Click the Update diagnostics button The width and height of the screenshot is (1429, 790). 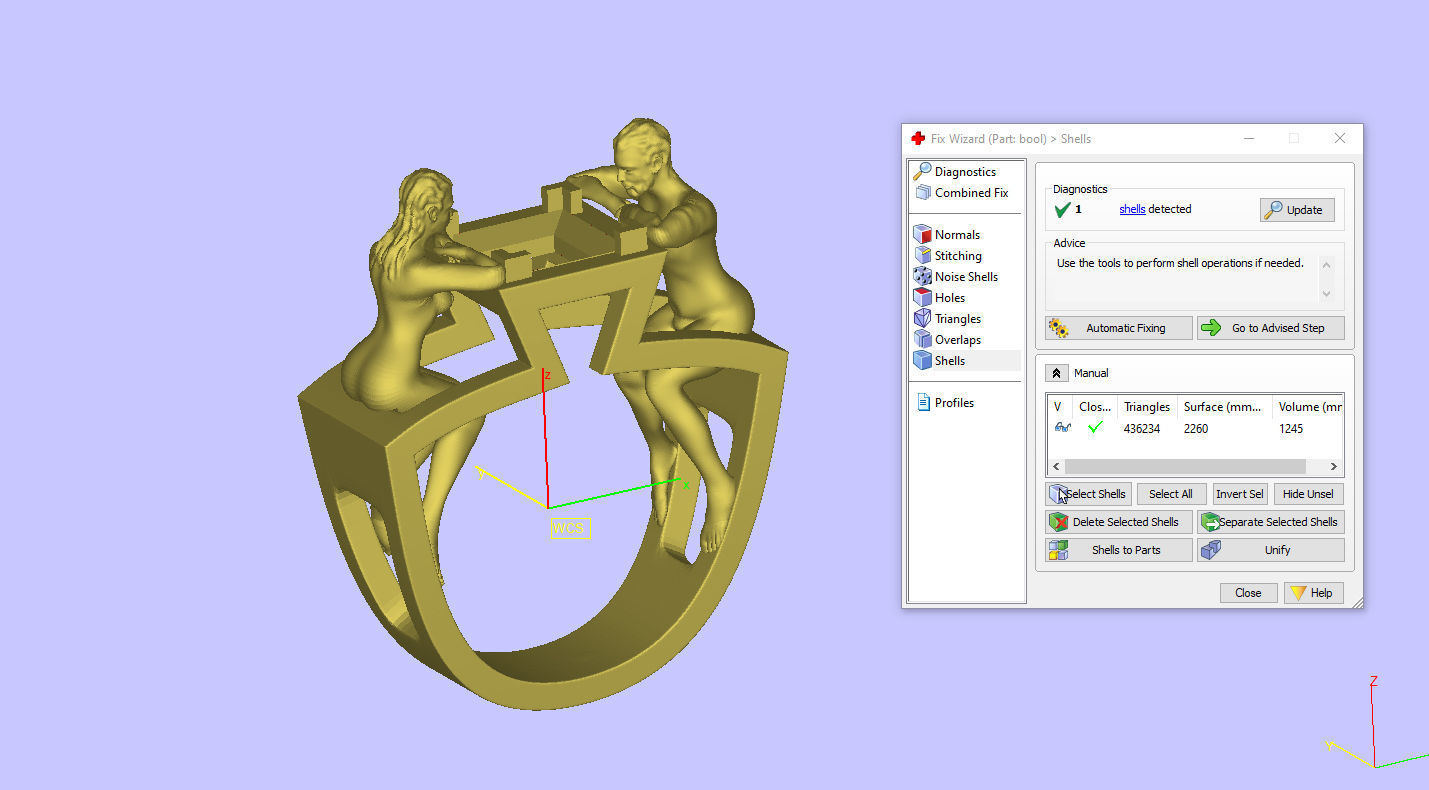pyautogui.click(x=1297, y=210)
